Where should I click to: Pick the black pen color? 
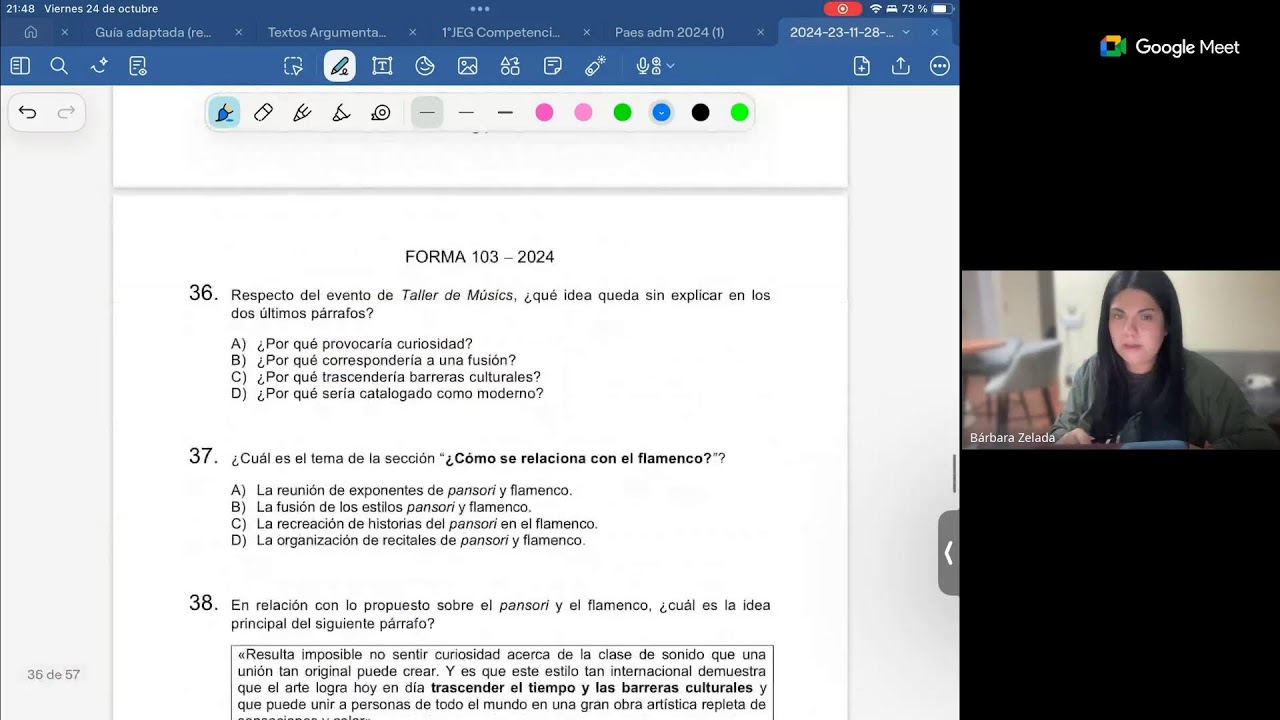click(700, 113)
